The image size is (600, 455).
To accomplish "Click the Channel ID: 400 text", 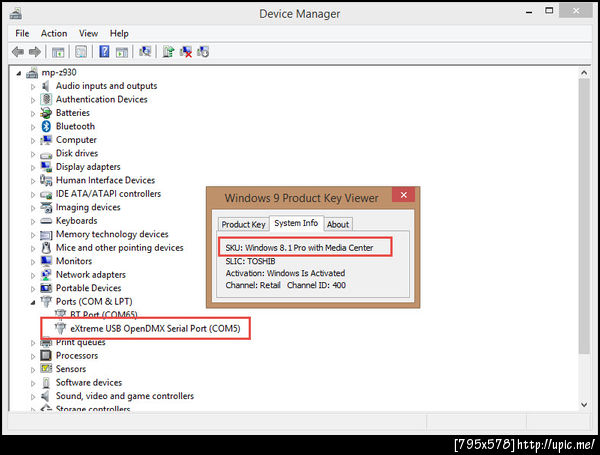I will tap(316, 285).
